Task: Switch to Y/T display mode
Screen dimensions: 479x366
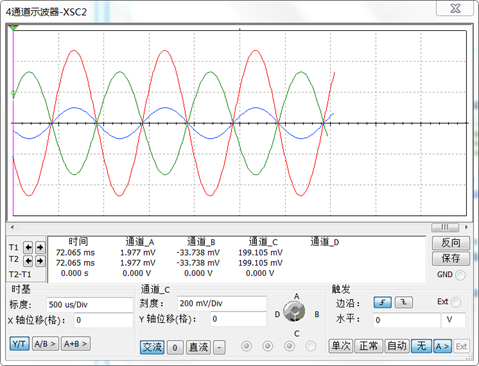Action: [x=19, y=344]
